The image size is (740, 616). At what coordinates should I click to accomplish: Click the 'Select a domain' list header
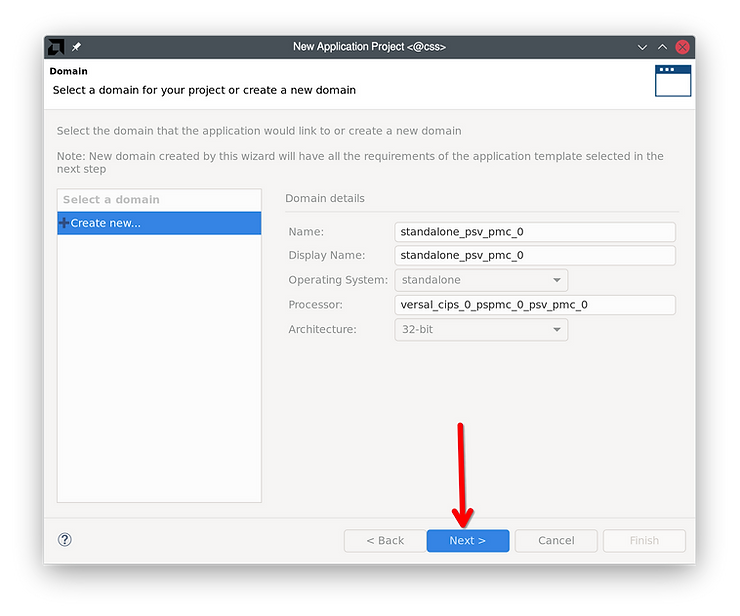[x=158, y=200]
